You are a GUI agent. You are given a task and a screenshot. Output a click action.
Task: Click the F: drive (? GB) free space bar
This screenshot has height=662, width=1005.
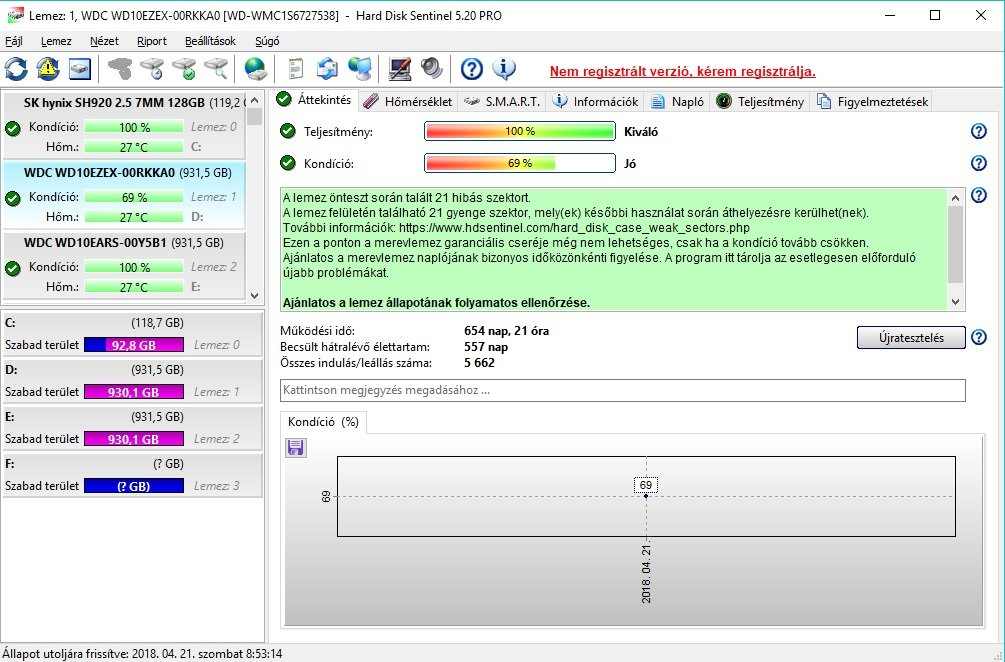[x=134, y=486]
